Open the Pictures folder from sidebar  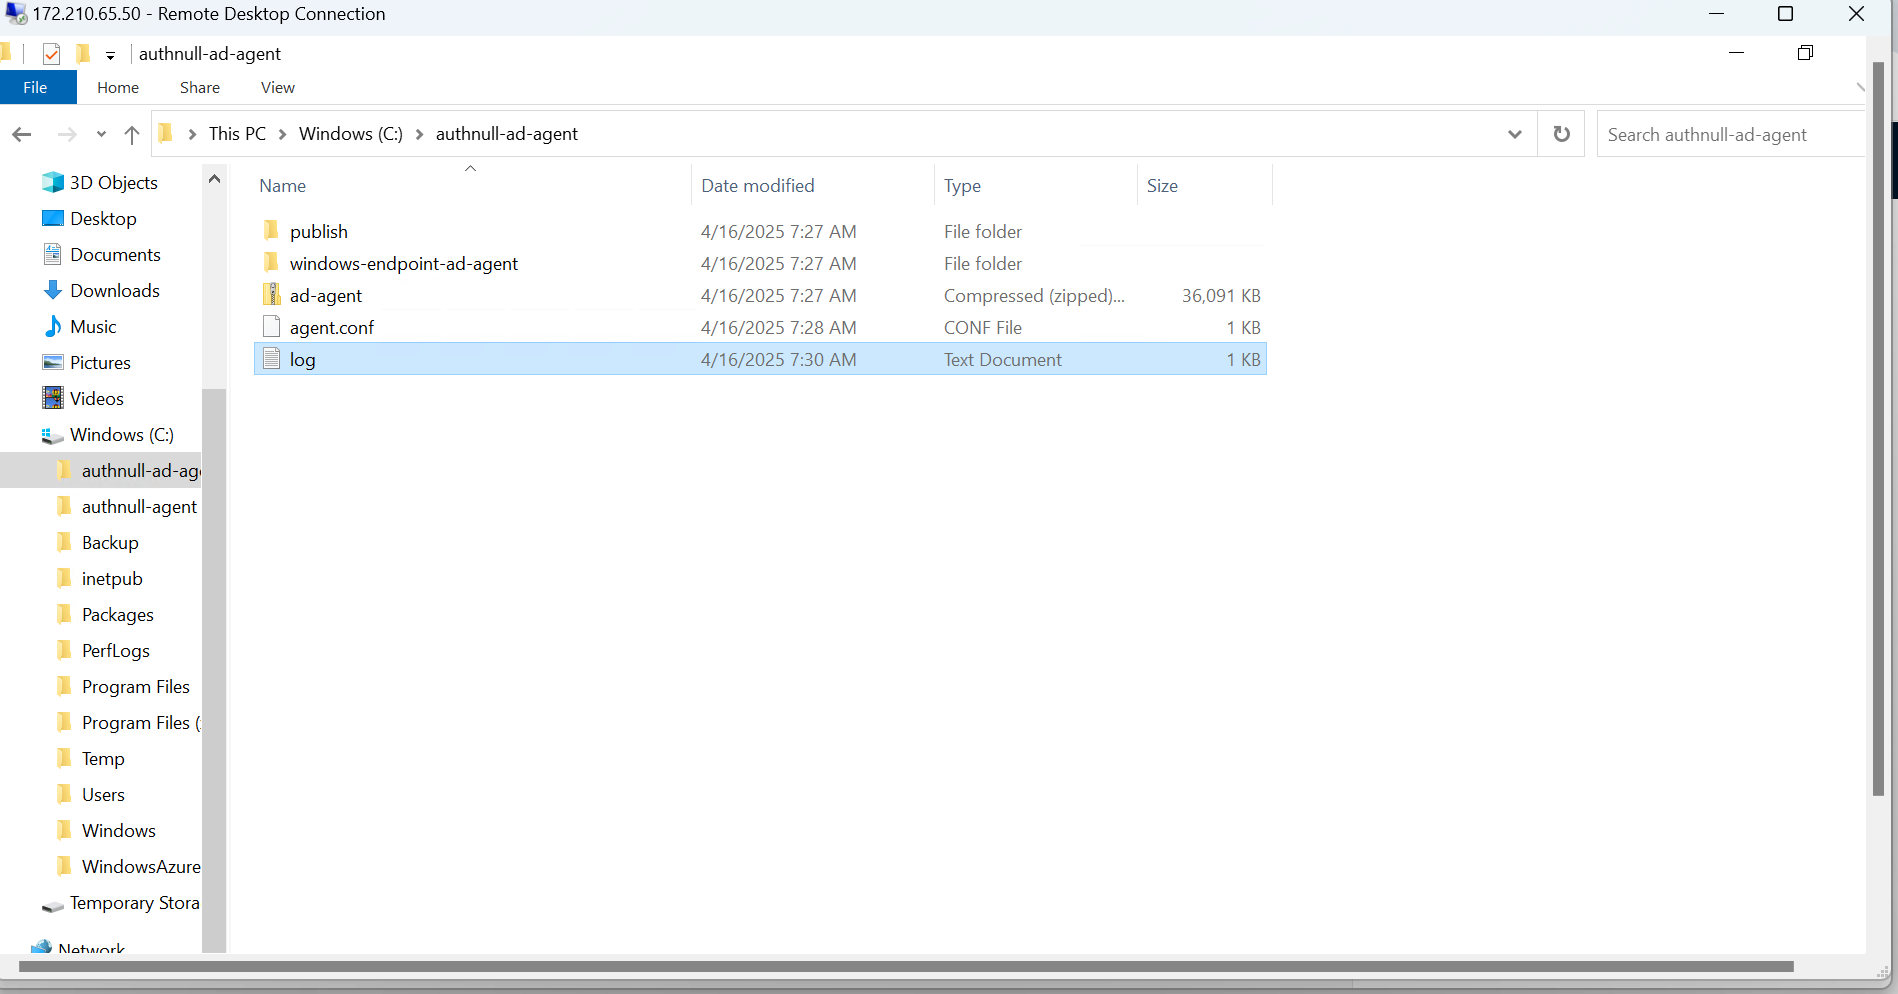click(x=100, y=362)
